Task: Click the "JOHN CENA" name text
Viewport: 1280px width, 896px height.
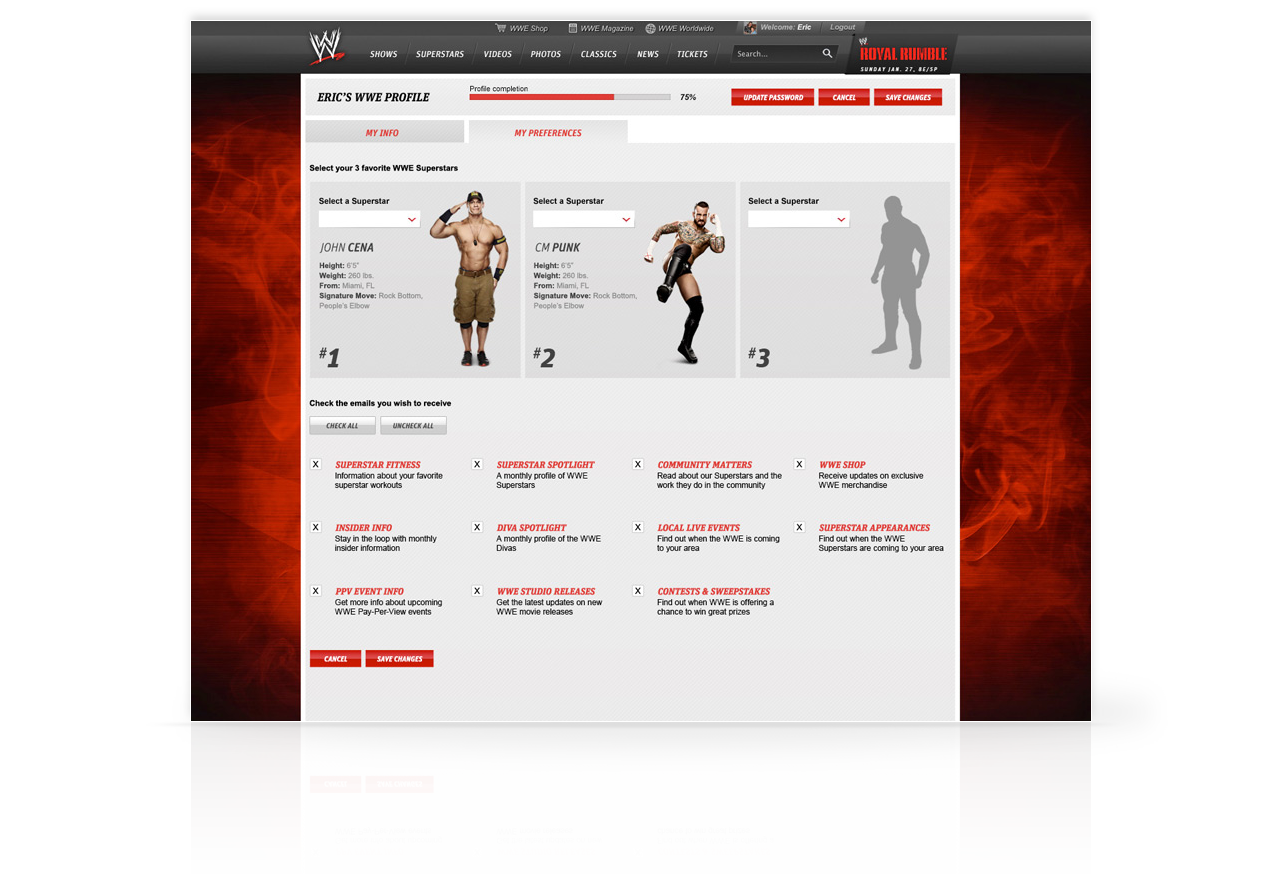Action: [x=347, y=247]
